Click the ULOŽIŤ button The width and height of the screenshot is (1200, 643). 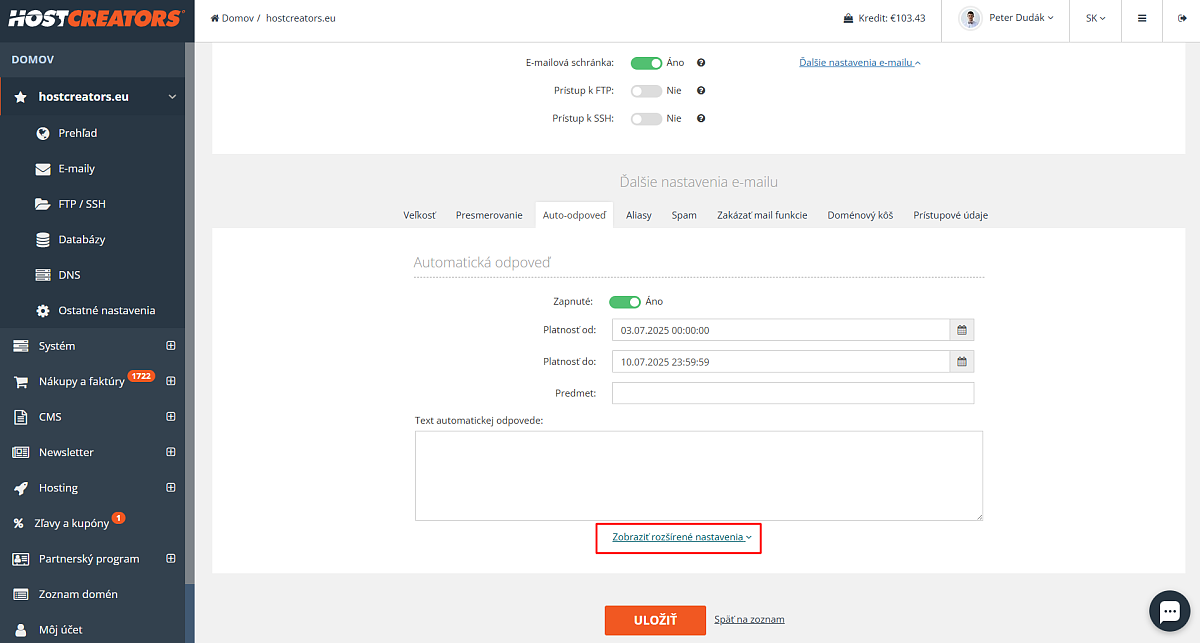tap(655, 620)
